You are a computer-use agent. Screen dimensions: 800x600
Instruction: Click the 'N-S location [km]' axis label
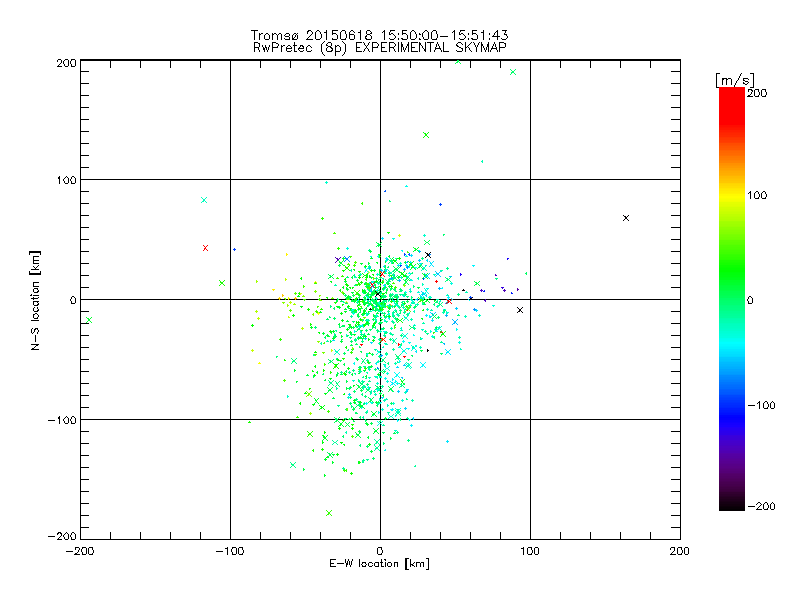pyautogui.click(x=35, y=300)
